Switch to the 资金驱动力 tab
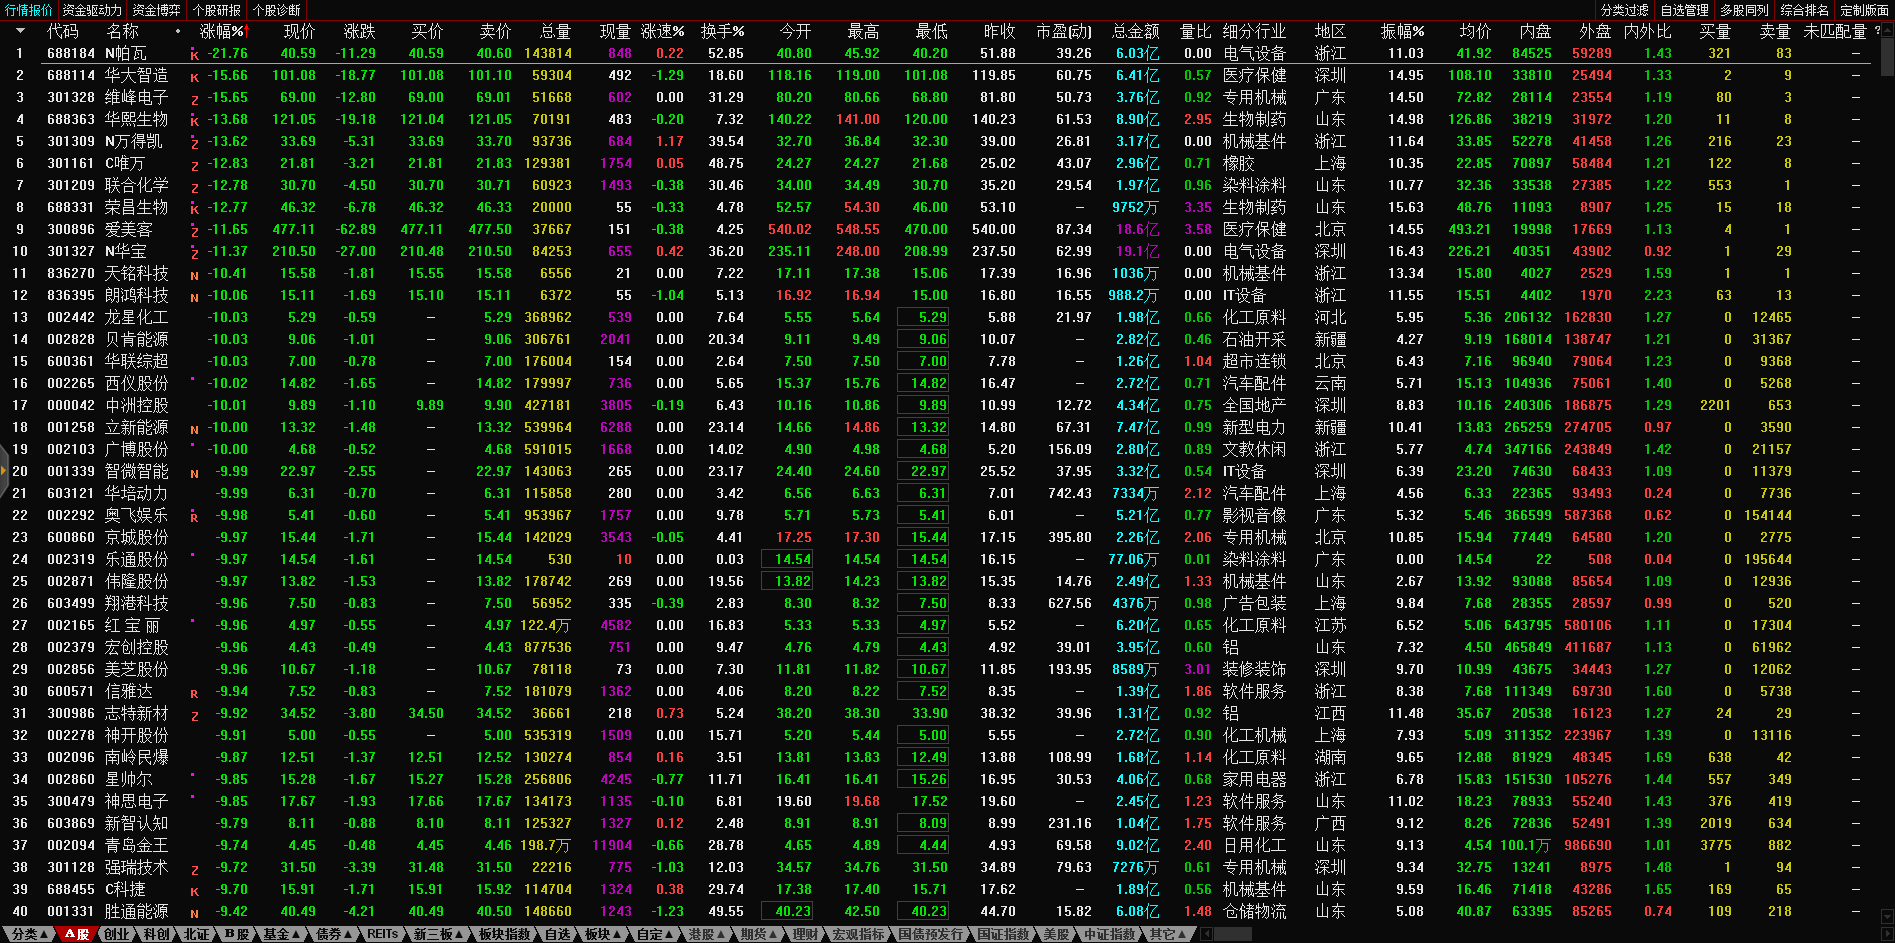 coord(92,10)
